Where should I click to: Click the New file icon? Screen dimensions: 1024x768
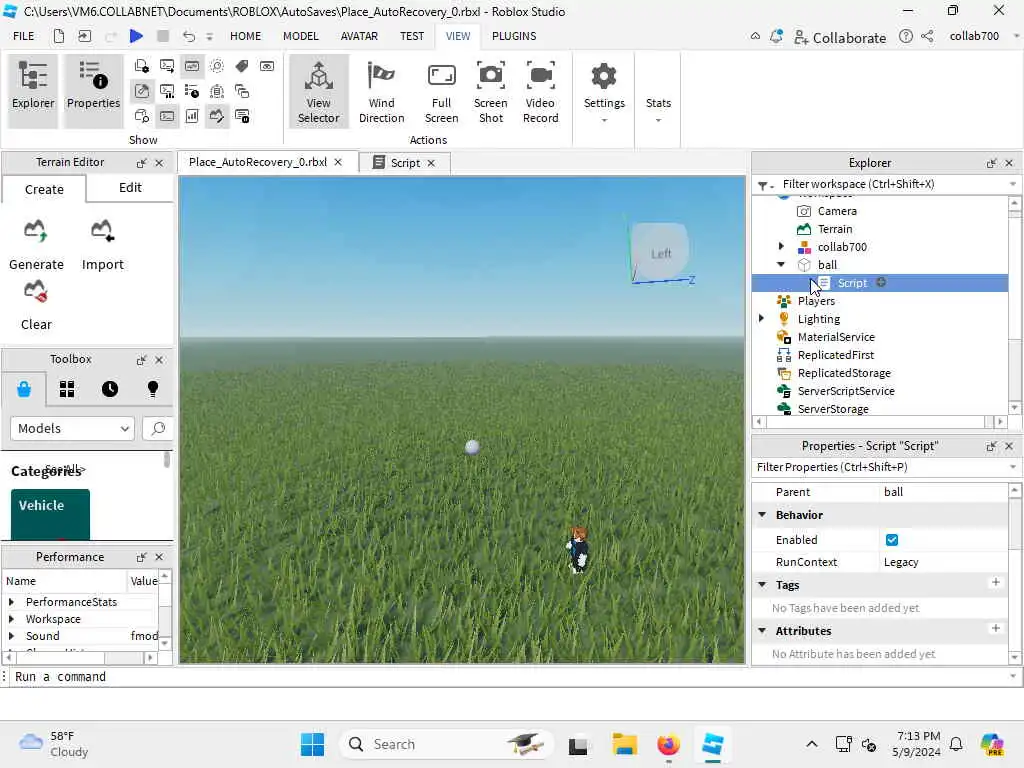[x=59, y=36]
